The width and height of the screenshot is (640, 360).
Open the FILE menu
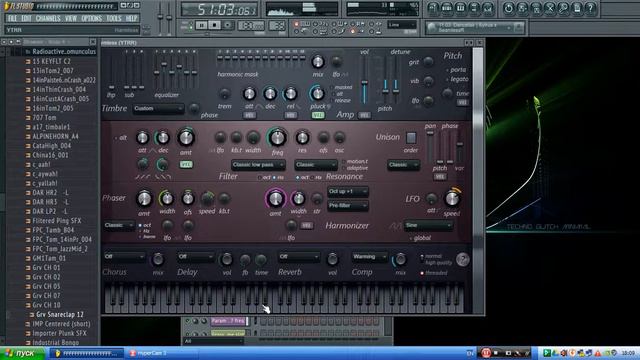(x=13, y=18)
